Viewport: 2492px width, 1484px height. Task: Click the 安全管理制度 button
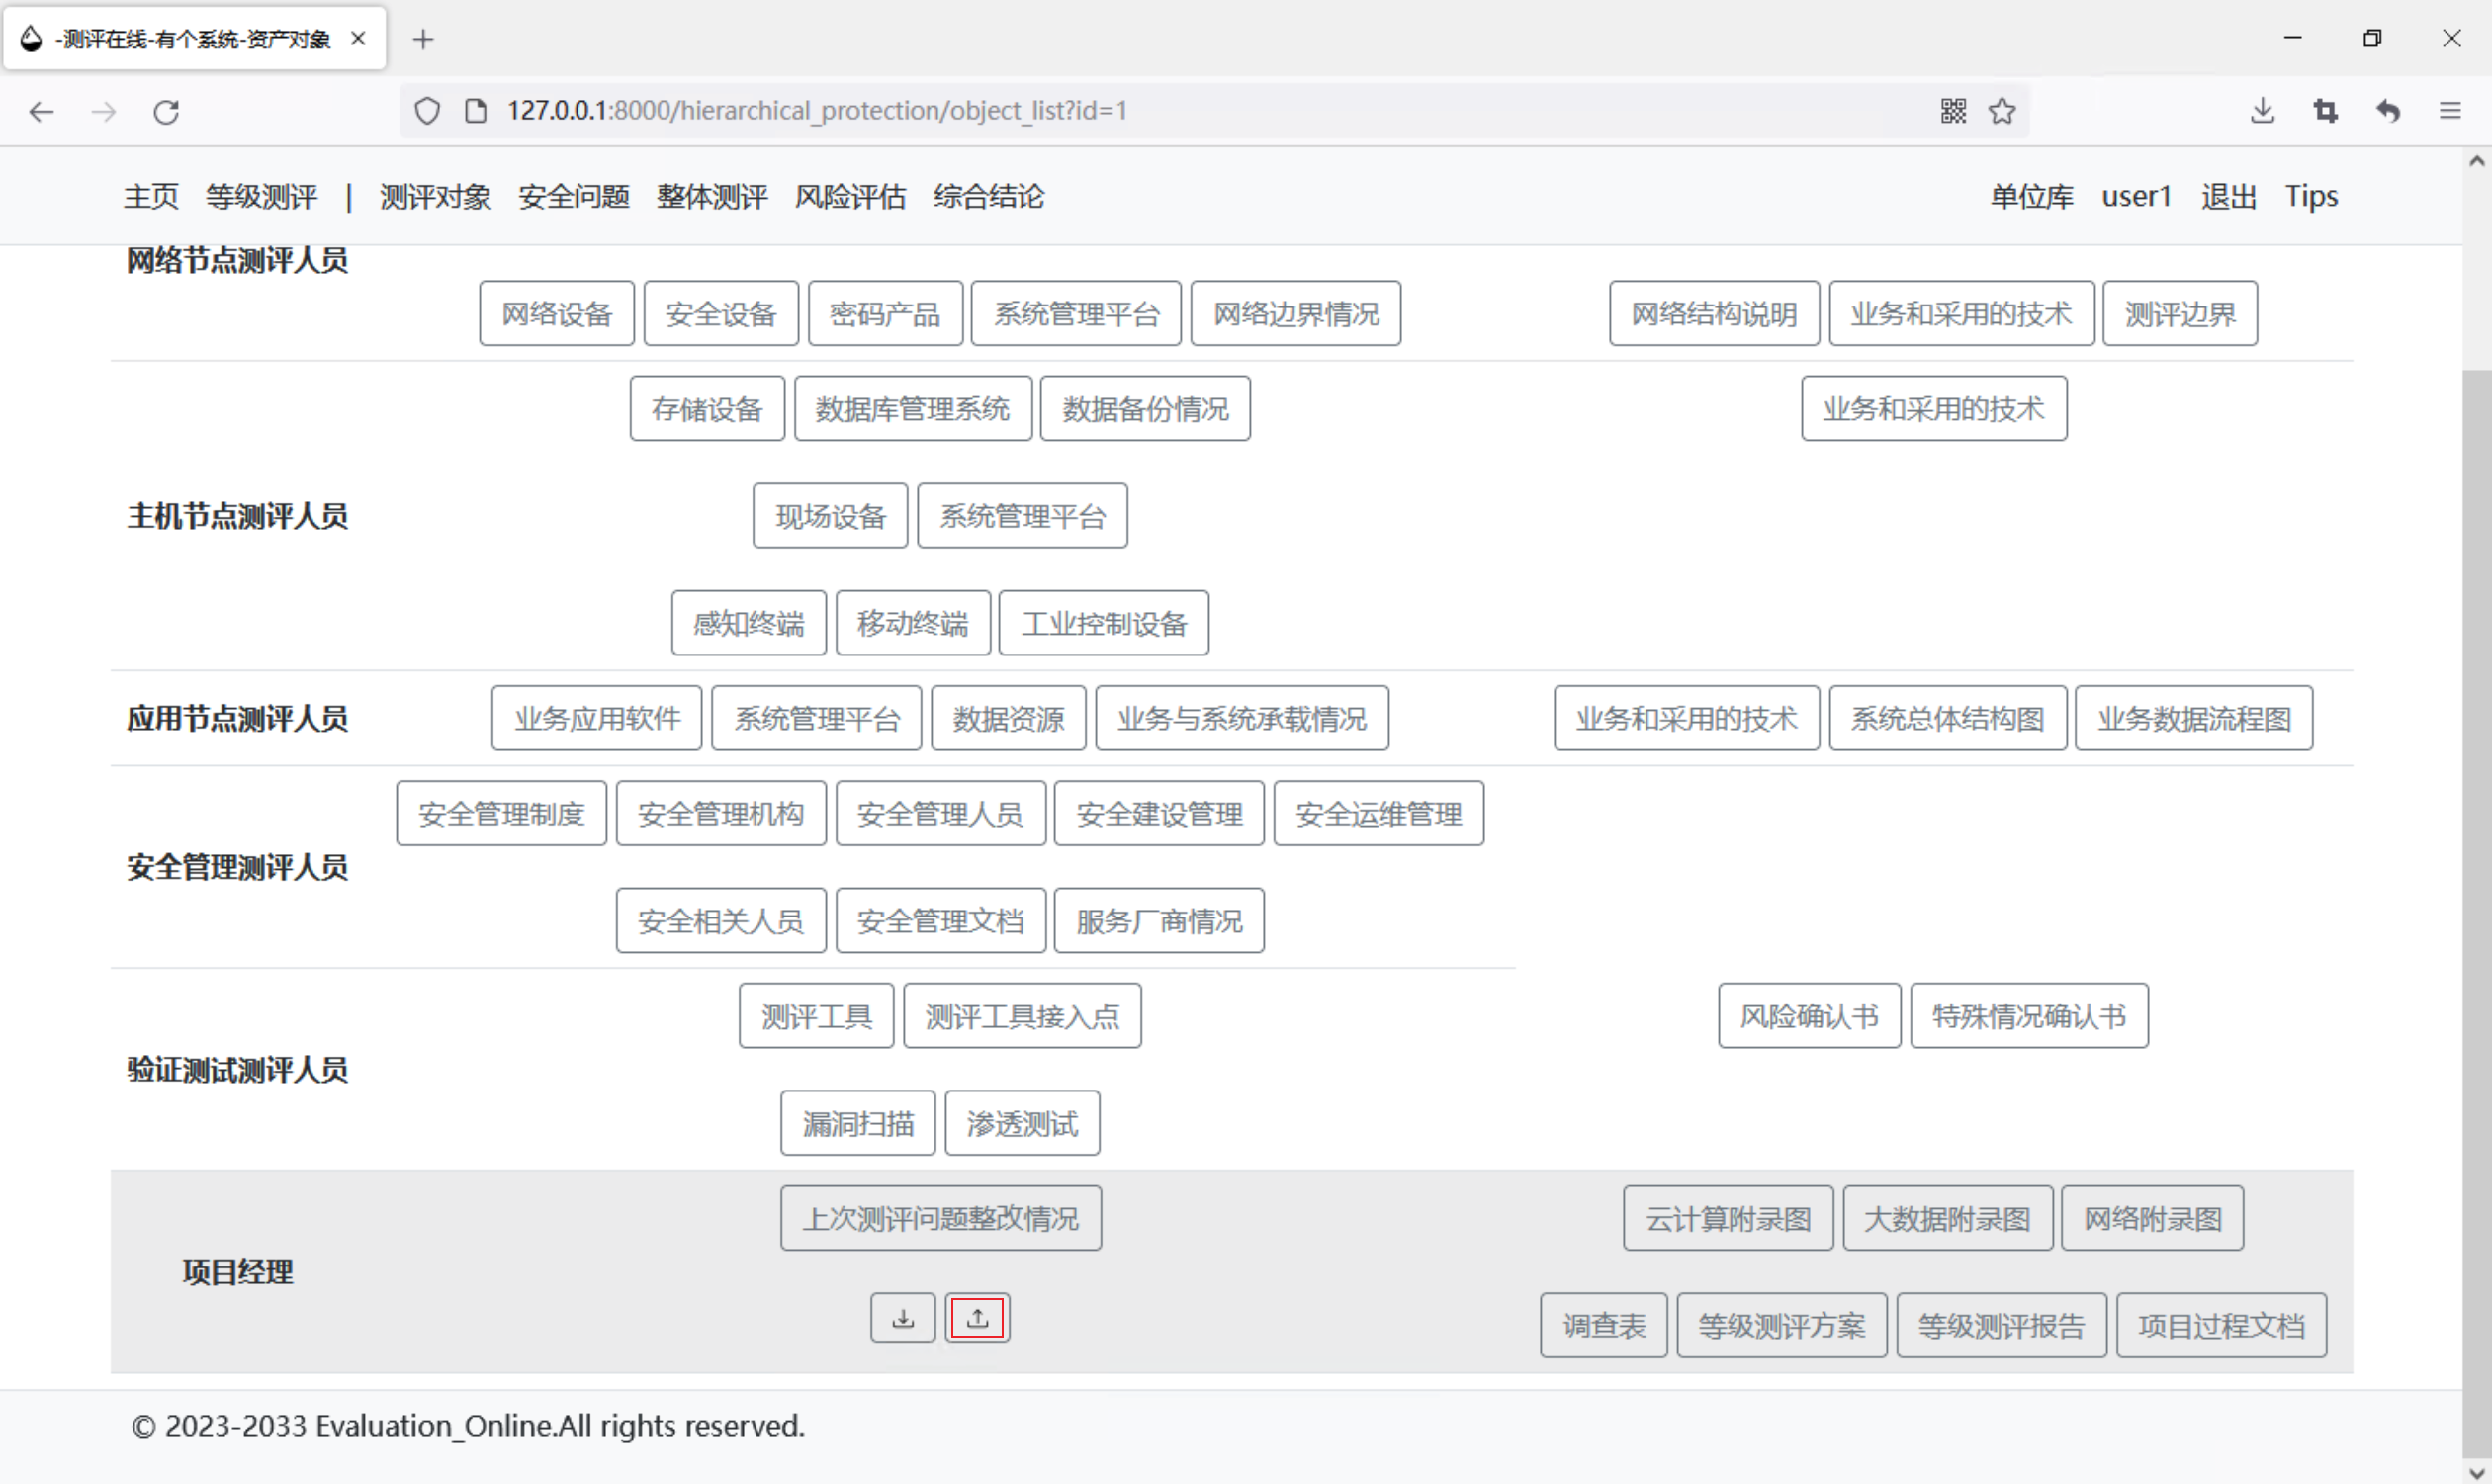[x=501, y=814]
